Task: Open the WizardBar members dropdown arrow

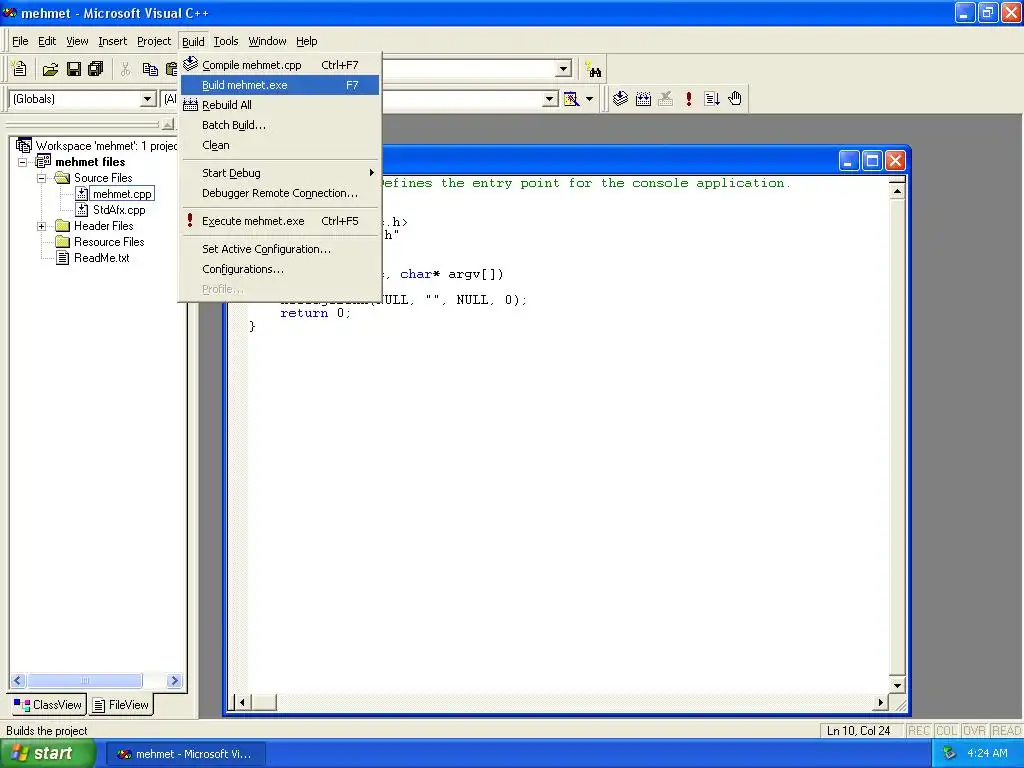Action: coord(551,99)
